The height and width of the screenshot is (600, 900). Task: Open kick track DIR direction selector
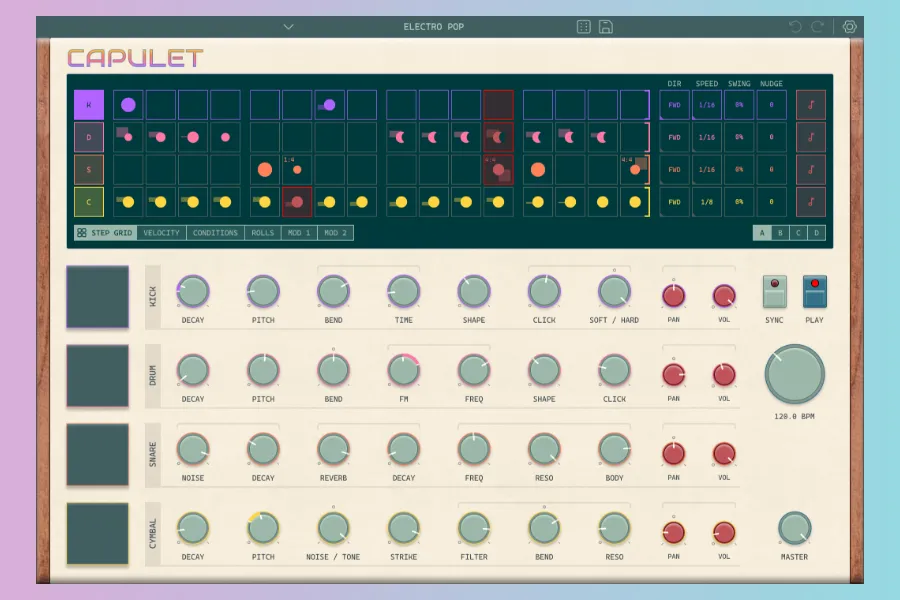[674, 105]
